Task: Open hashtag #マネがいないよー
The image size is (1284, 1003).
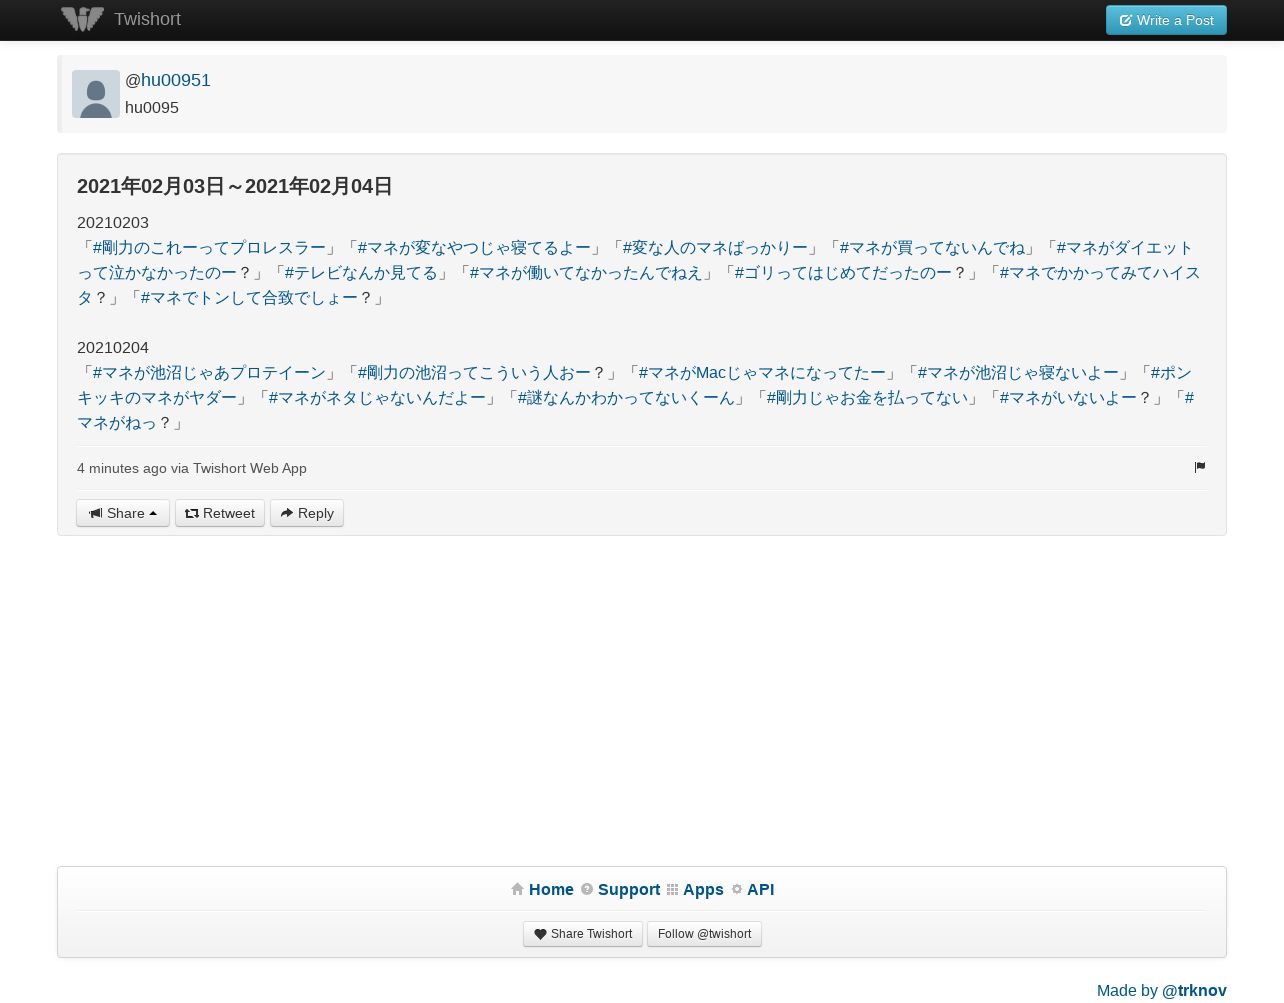Action: [1068, 398]
